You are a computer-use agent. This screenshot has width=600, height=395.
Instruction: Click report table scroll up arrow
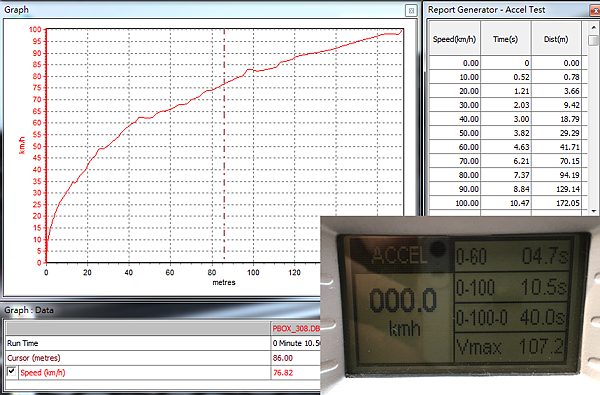(x=593, y=27)
